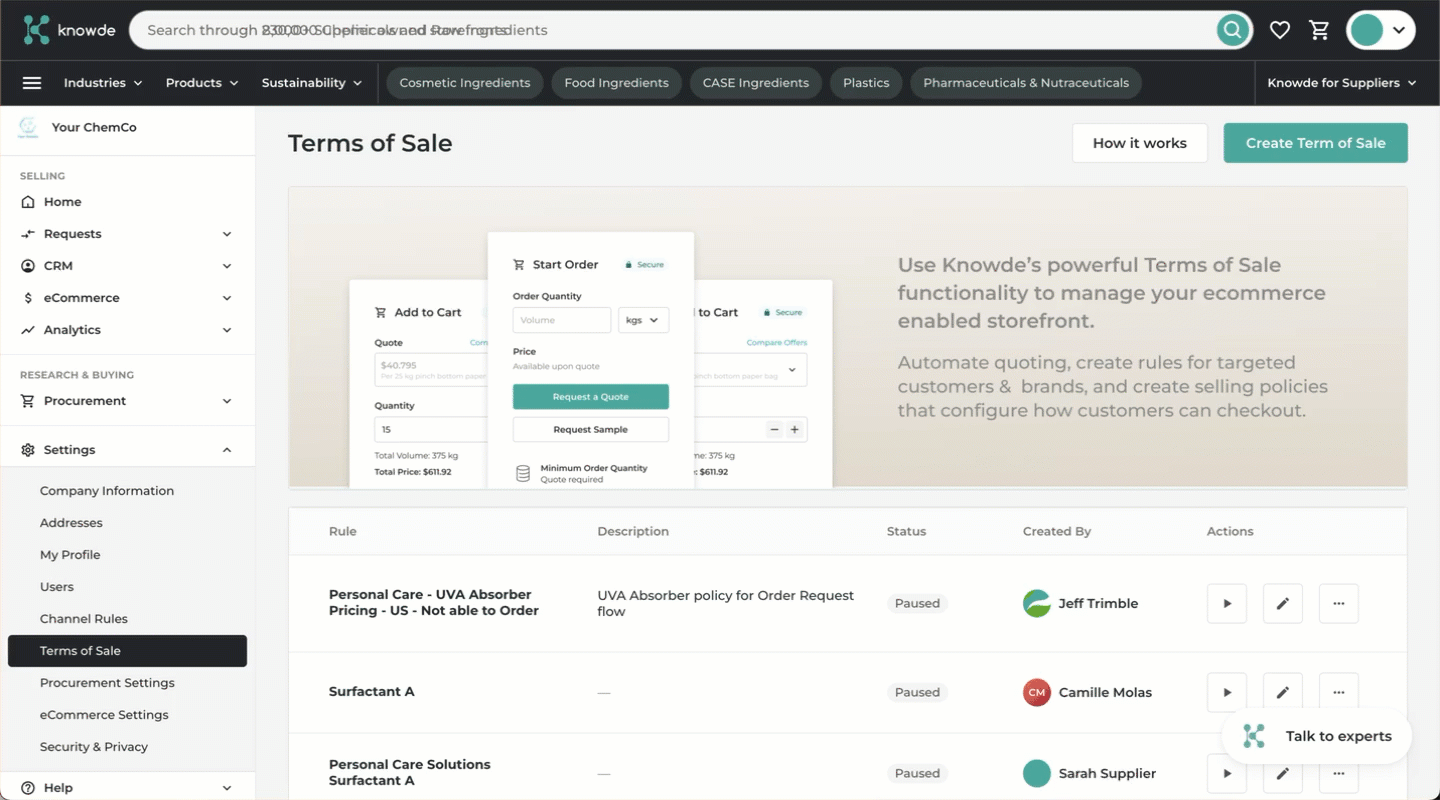
Task: Click the search magnifier button
Action: pyautogui.click(x=1233, y=30)
